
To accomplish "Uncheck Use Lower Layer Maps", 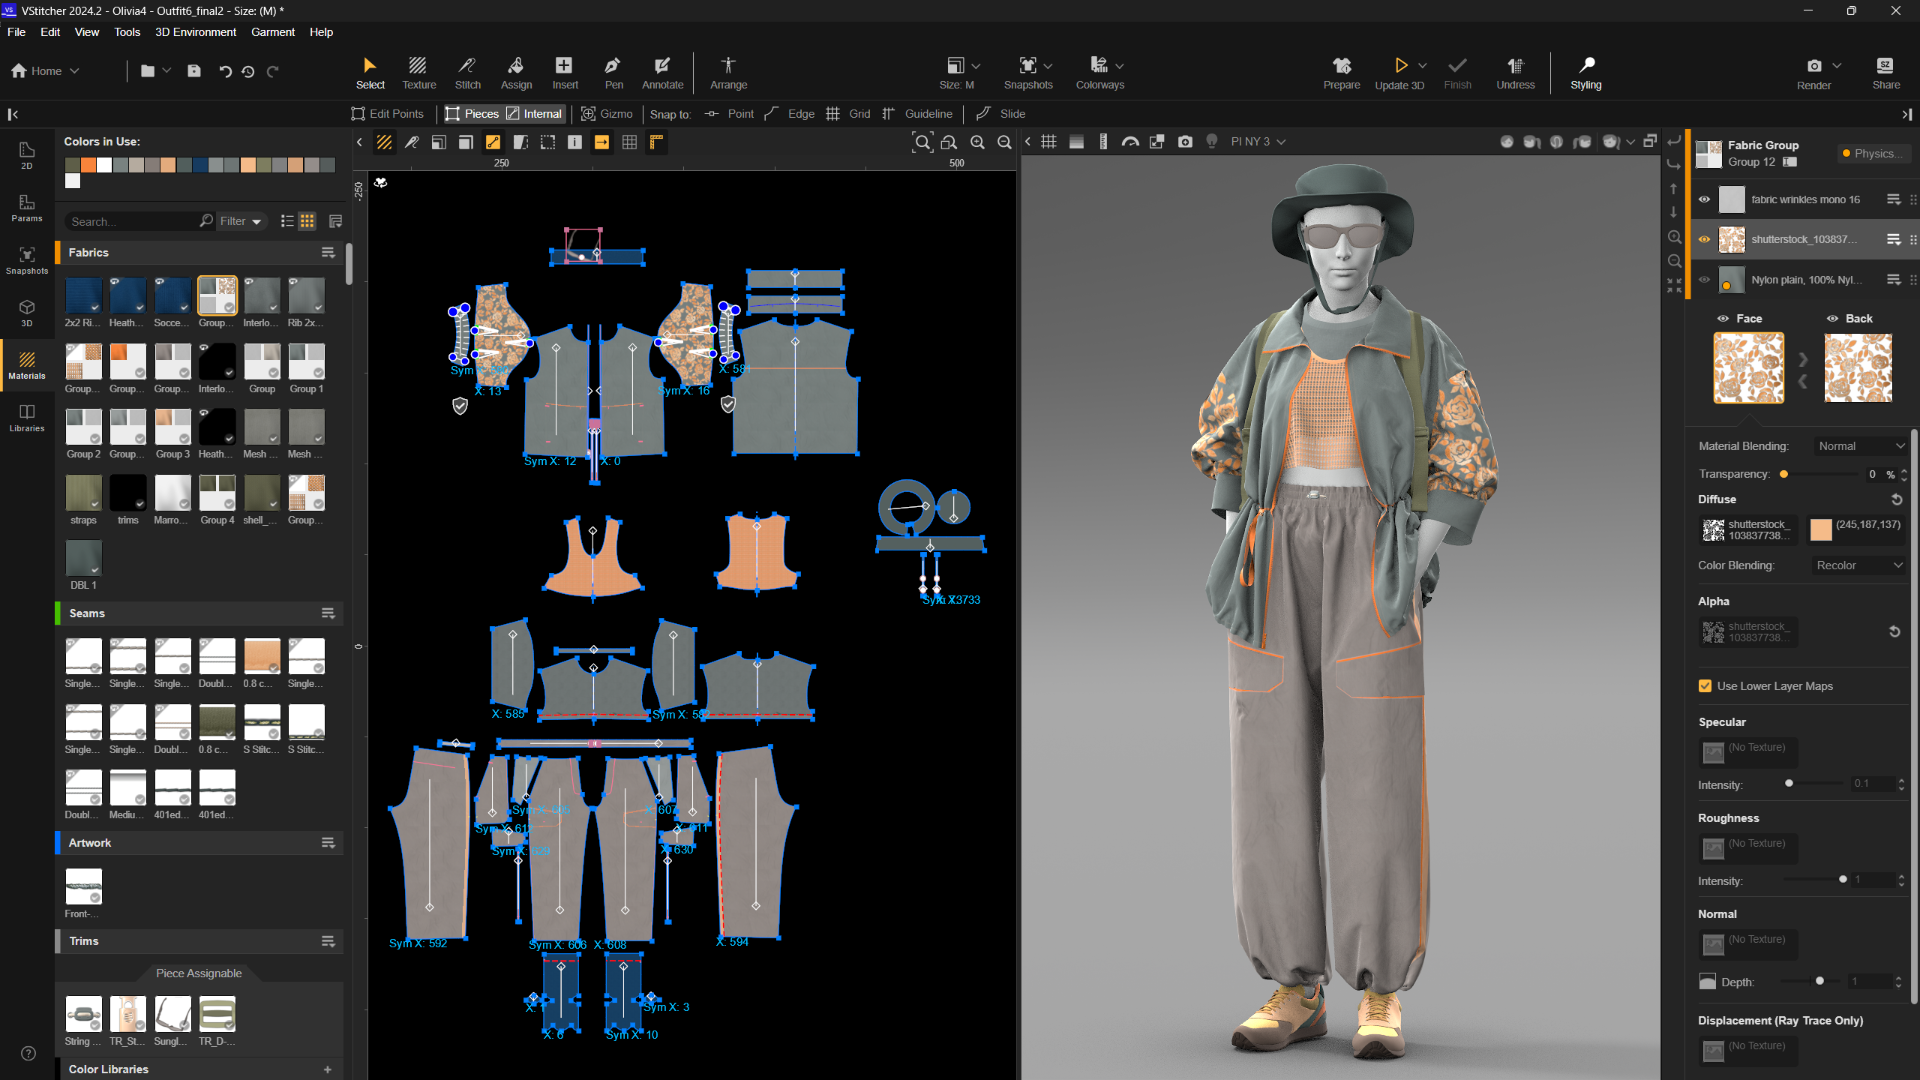I will click(x=1703, y=686).
